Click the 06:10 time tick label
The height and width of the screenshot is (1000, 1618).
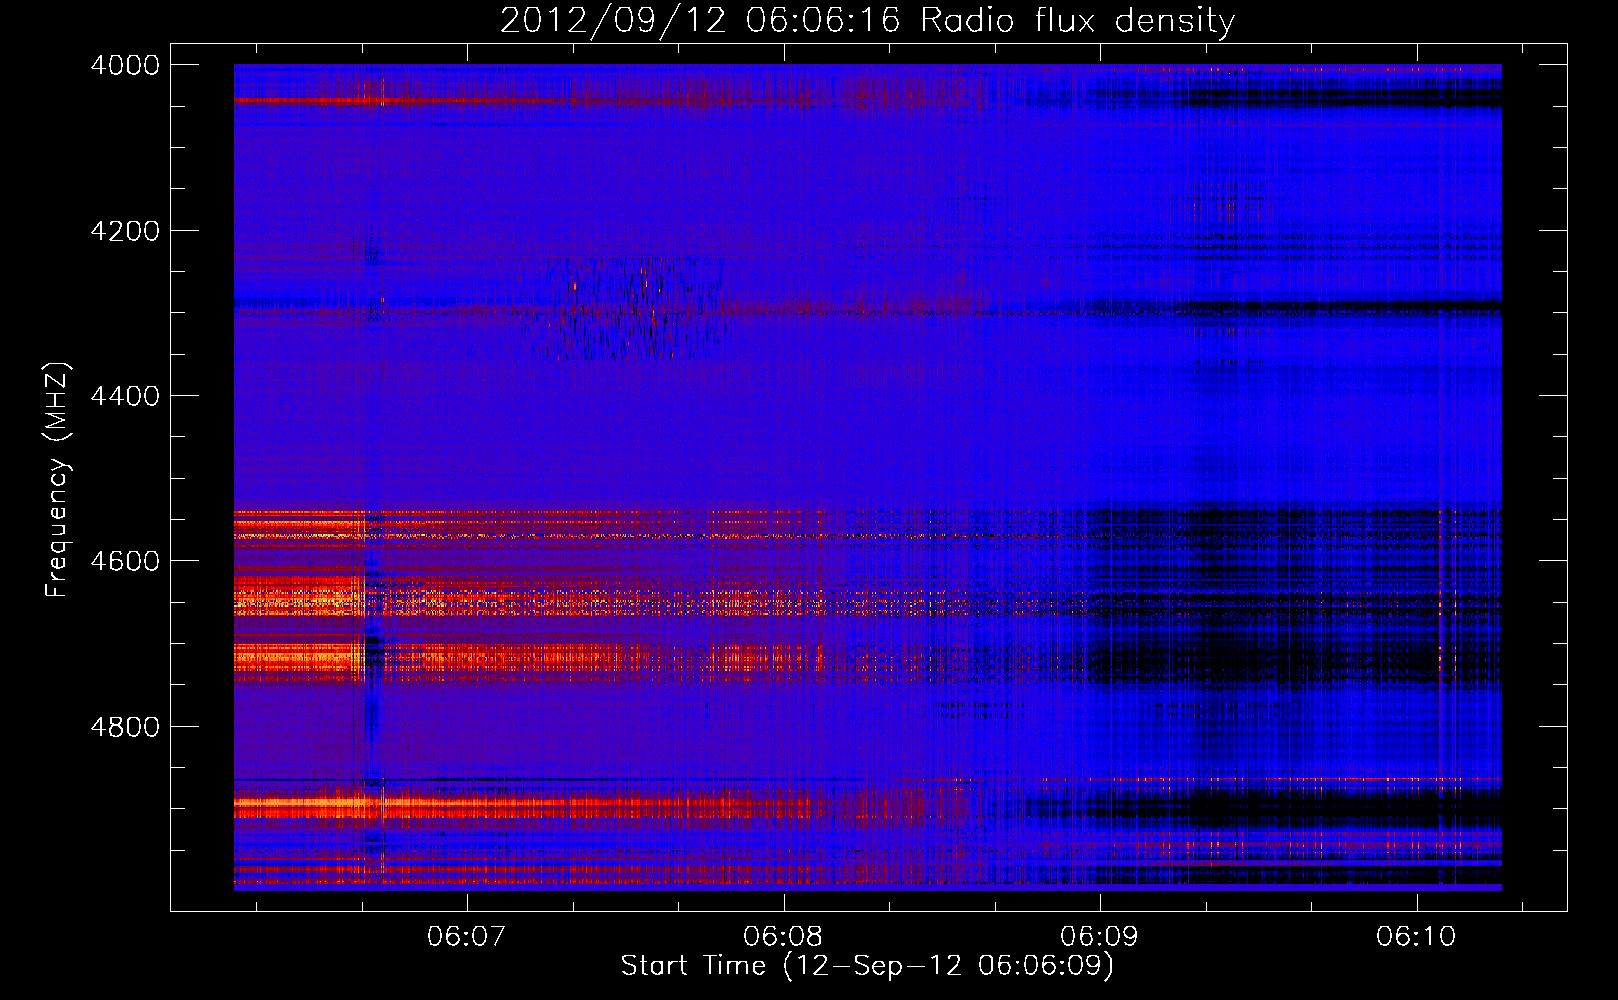[1416, 937]
